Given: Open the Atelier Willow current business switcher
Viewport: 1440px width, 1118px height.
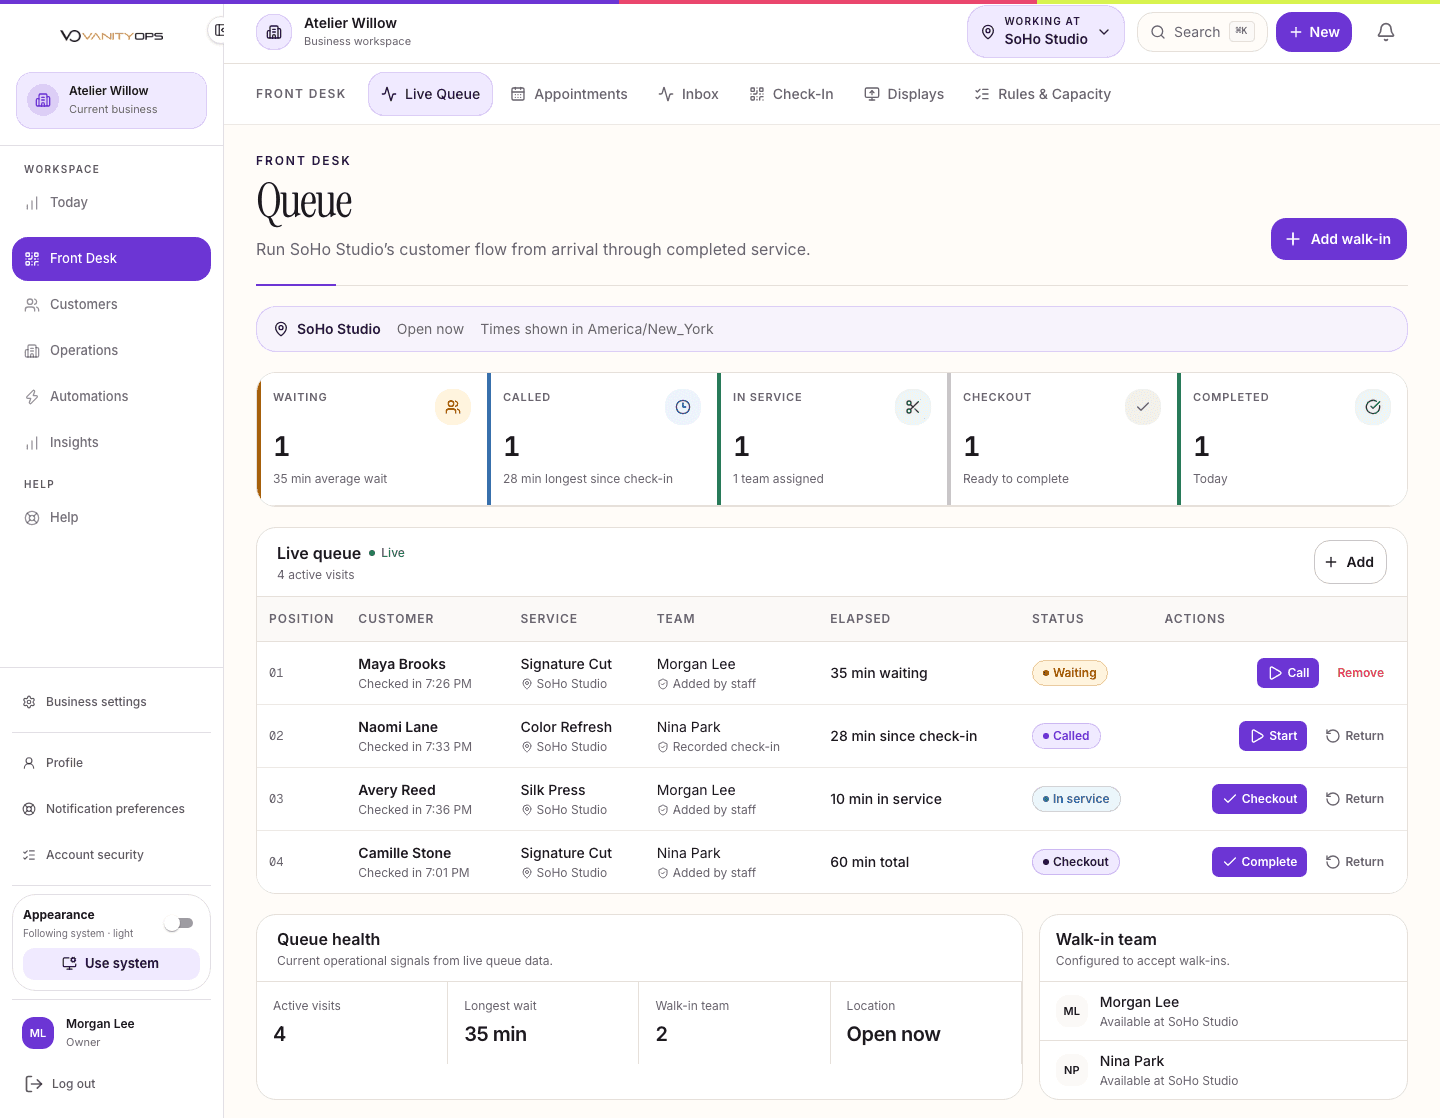Looking at the screenshot, I should pyautogui.click(x=111, y=100).
